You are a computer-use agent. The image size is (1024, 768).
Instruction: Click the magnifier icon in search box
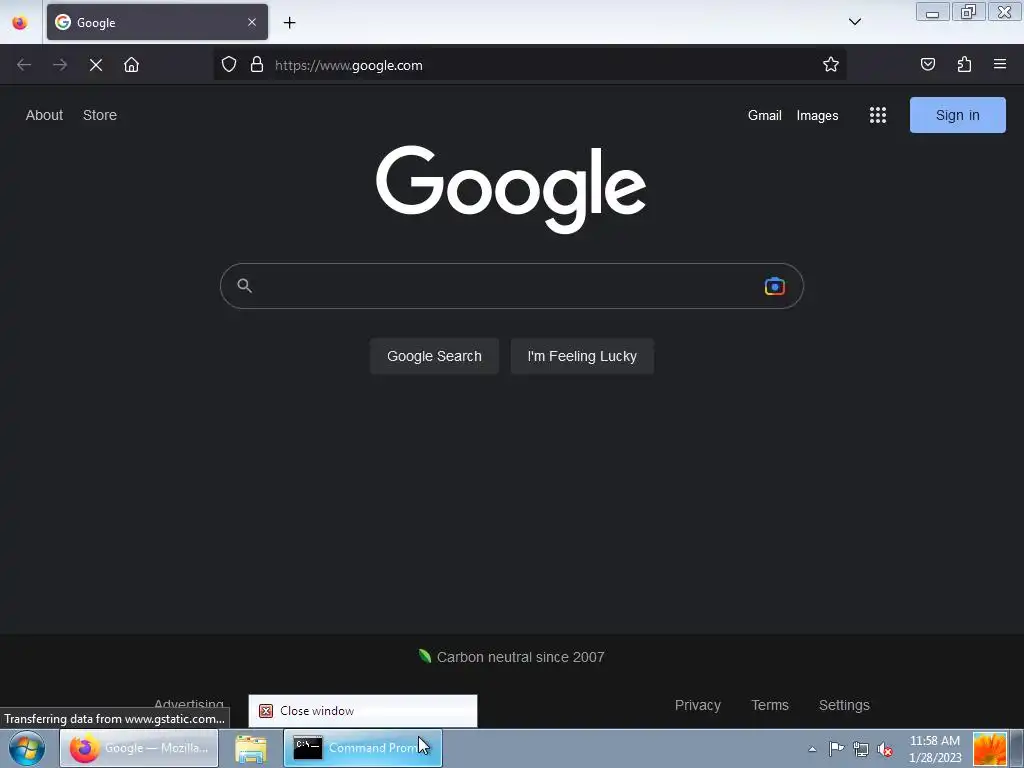[244, 285]
